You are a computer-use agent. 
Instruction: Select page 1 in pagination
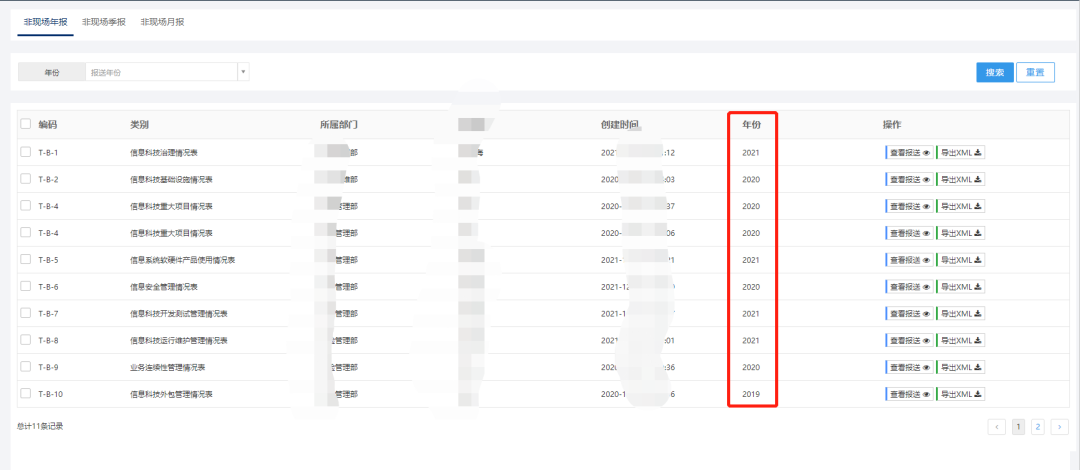[1018, 427]
